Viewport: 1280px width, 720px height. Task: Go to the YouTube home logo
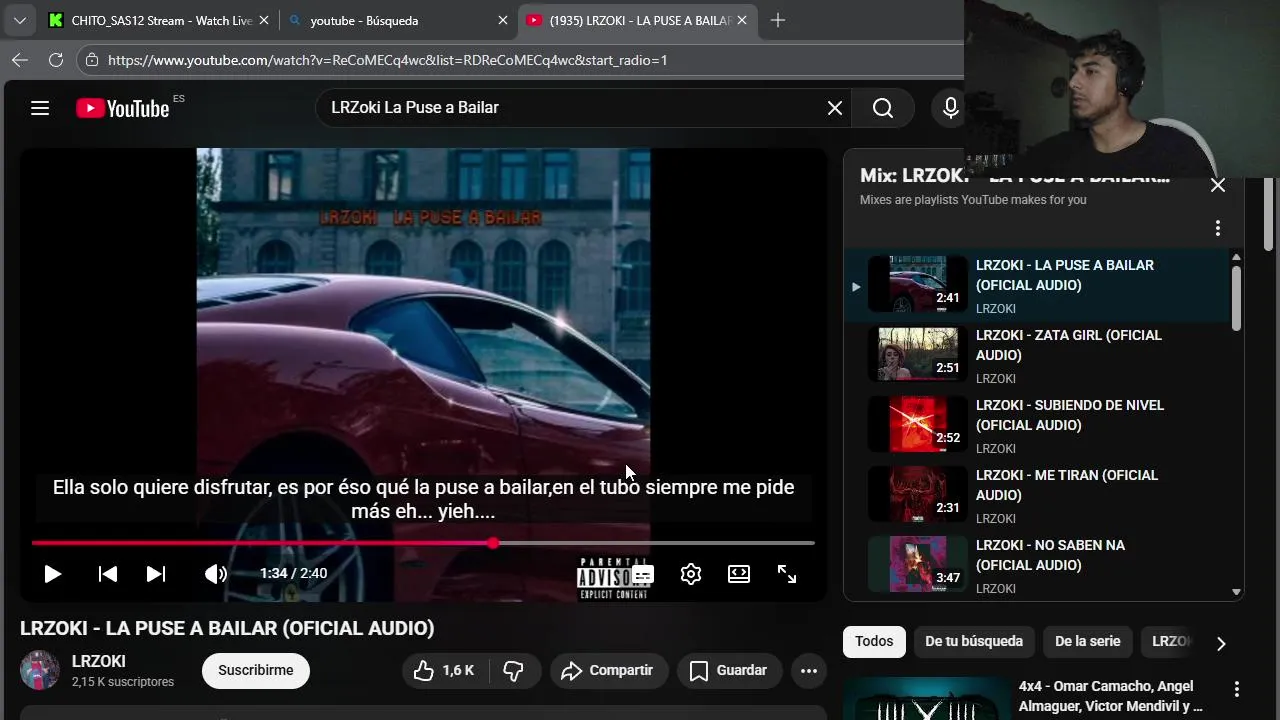pos(123,108)
